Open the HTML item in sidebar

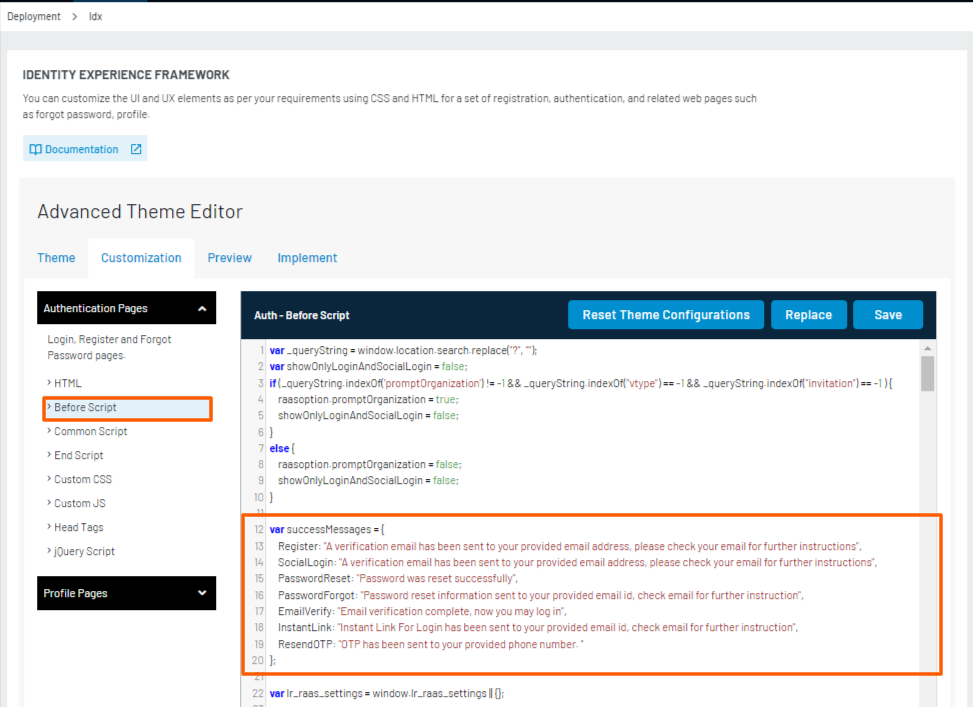click(67, 383)
